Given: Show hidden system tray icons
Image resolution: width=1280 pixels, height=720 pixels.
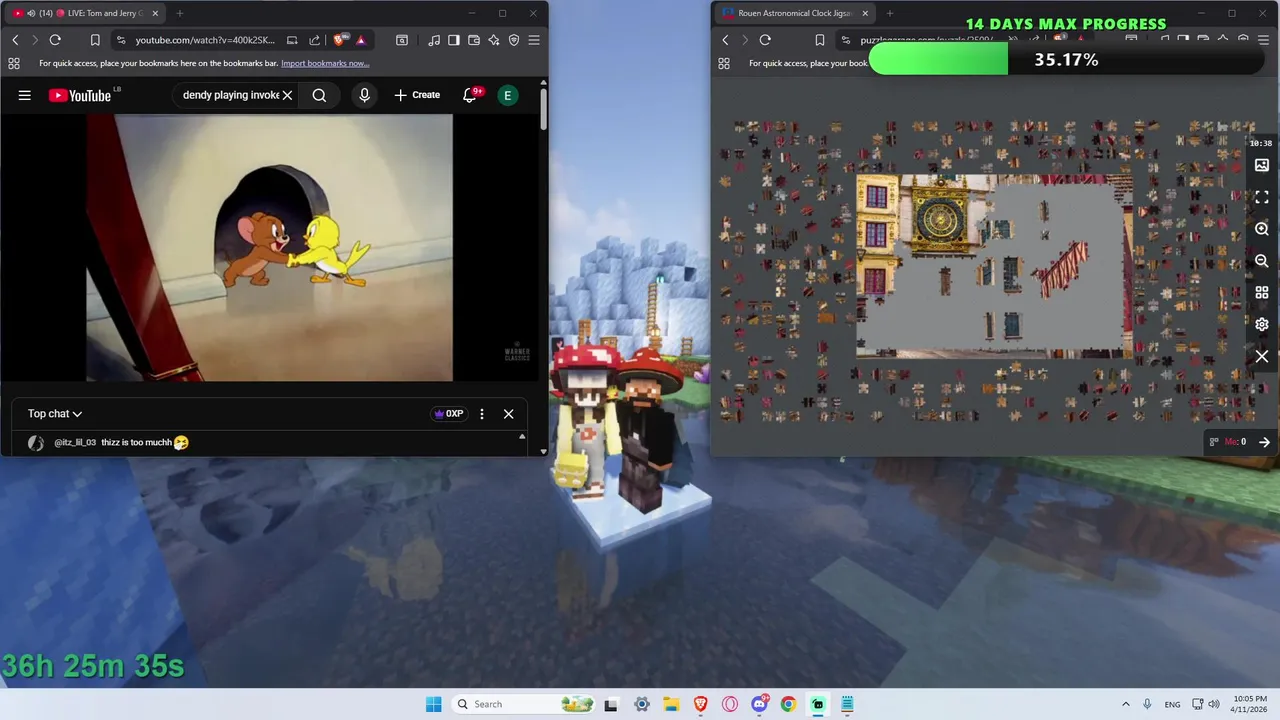Looking at the screenshot, I should (x=1125, y=704).
